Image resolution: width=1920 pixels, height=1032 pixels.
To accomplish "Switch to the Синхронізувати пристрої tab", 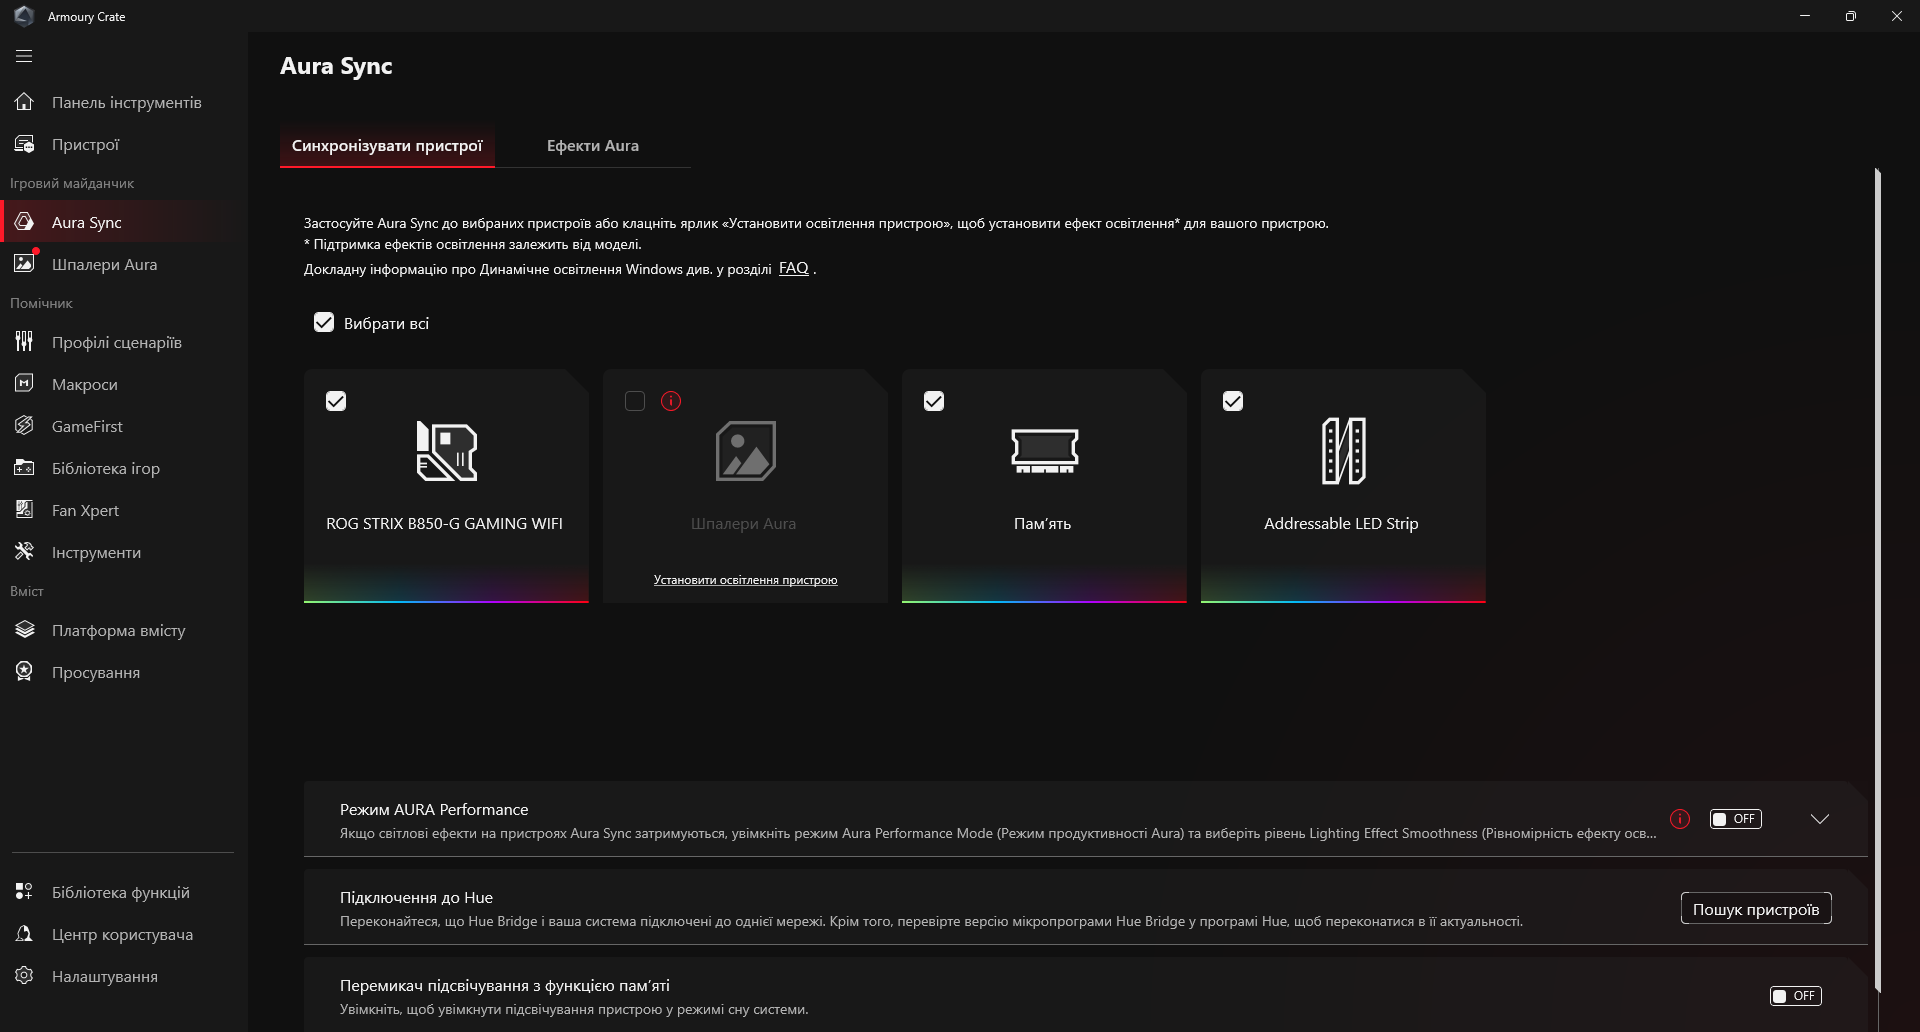I will coord(387,146).
